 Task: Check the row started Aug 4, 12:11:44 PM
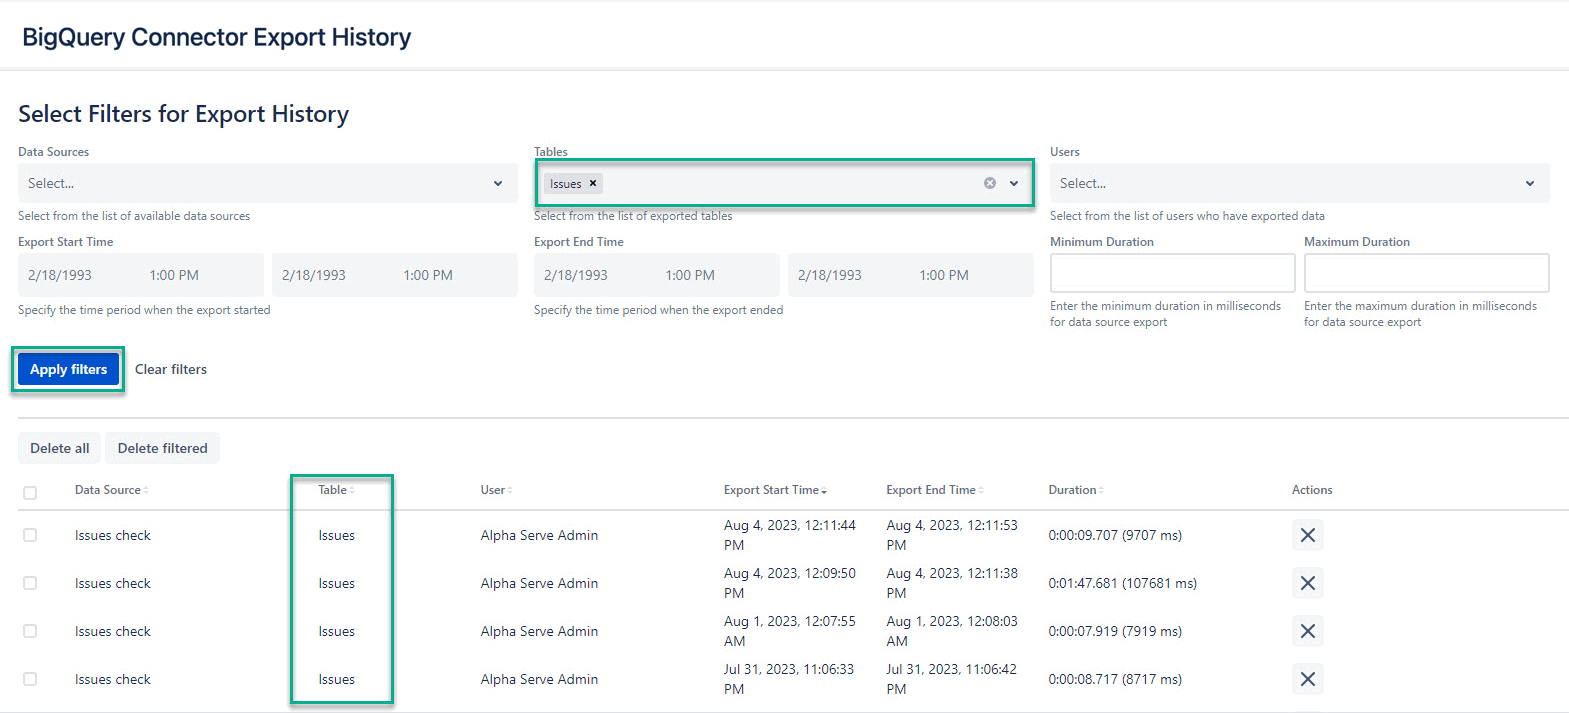coord(30,535)
